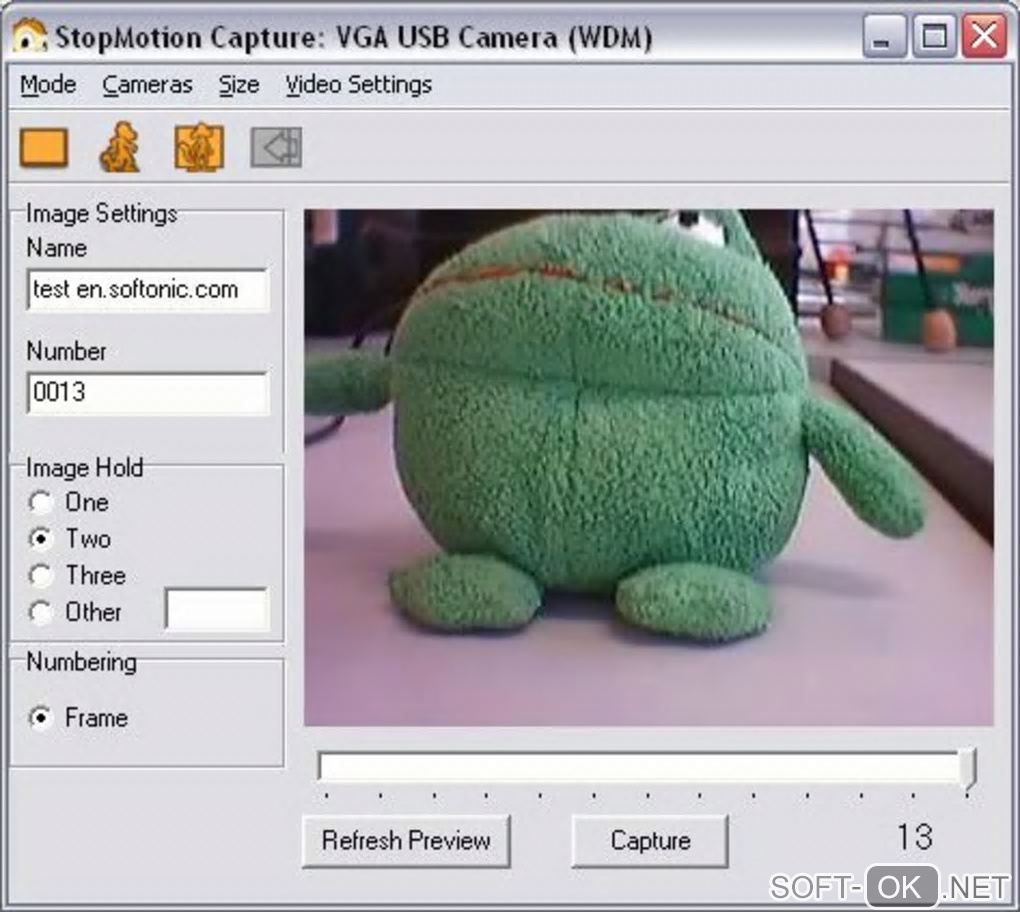Open the Size menu
The height and width of the screenshot is (912, 1020).
[x=239, y=85]
